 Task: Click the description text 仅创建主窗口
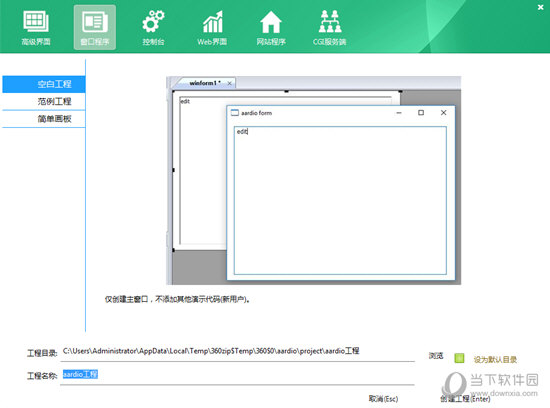tap(177, 299)
